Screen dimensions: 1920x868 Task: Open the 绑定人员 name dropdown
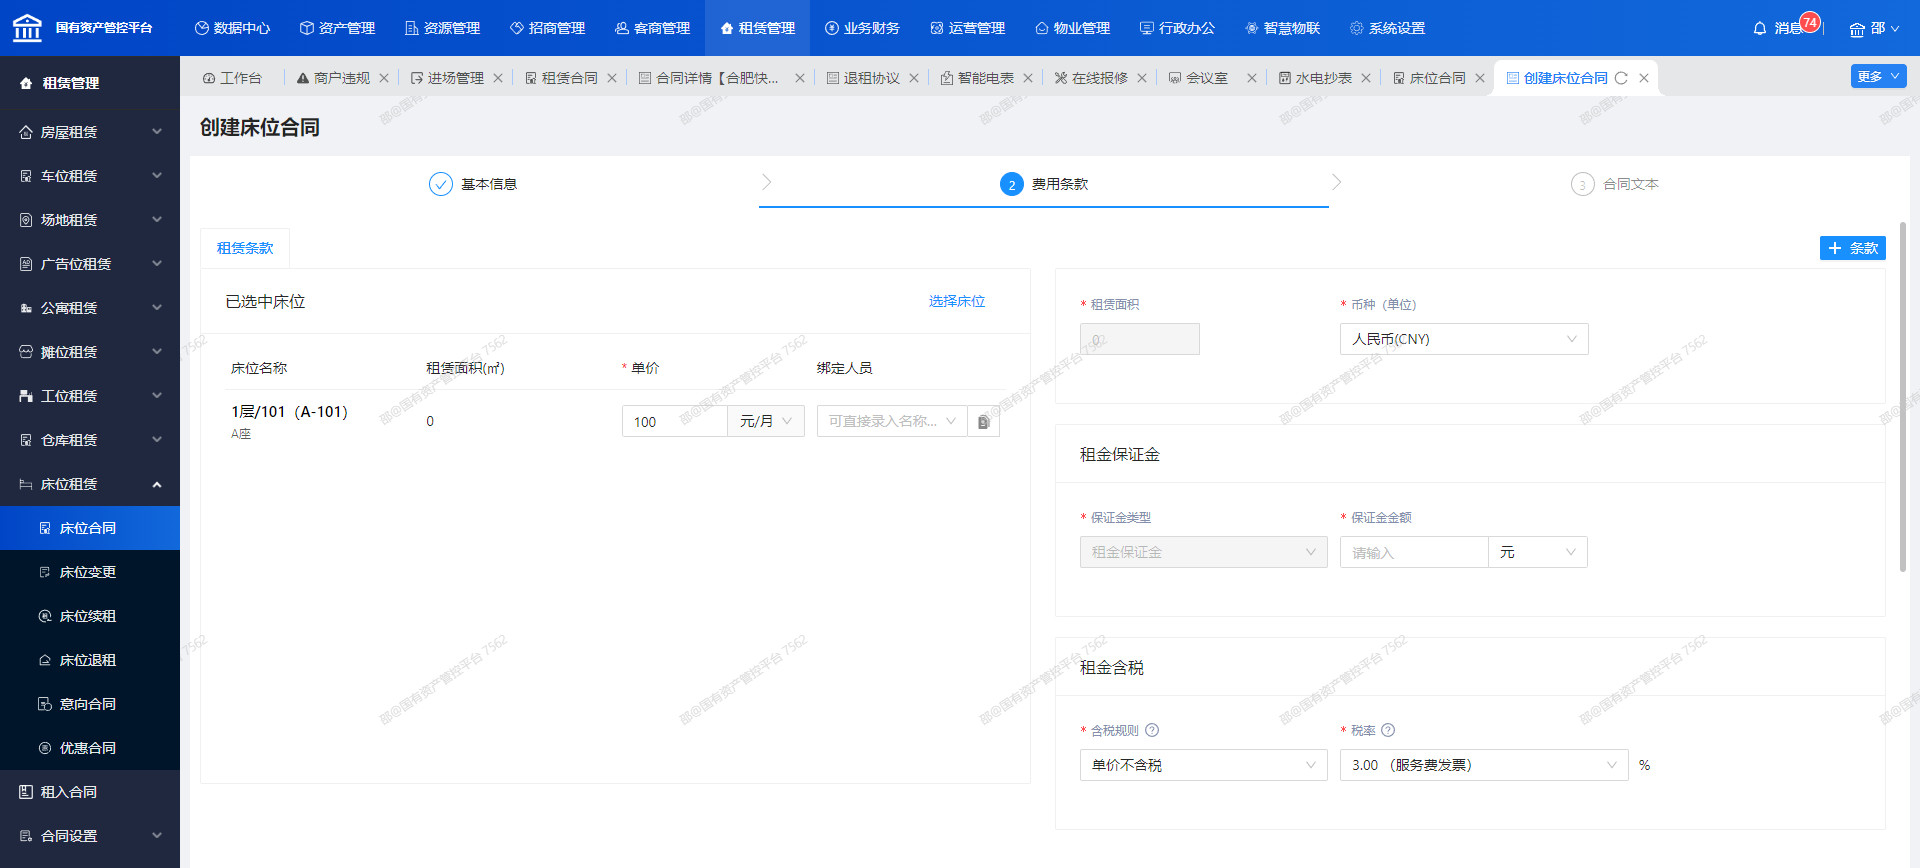pos(892,422)
